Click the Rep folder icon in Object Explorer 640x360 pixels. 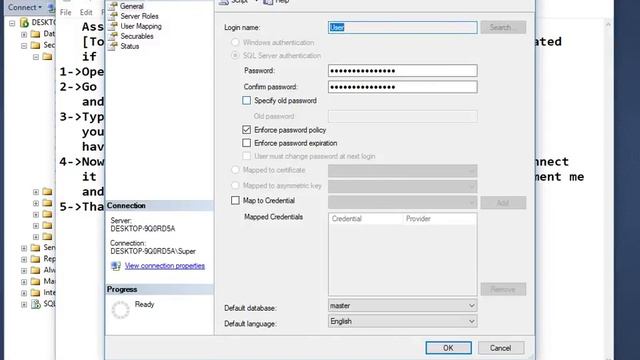36,259
